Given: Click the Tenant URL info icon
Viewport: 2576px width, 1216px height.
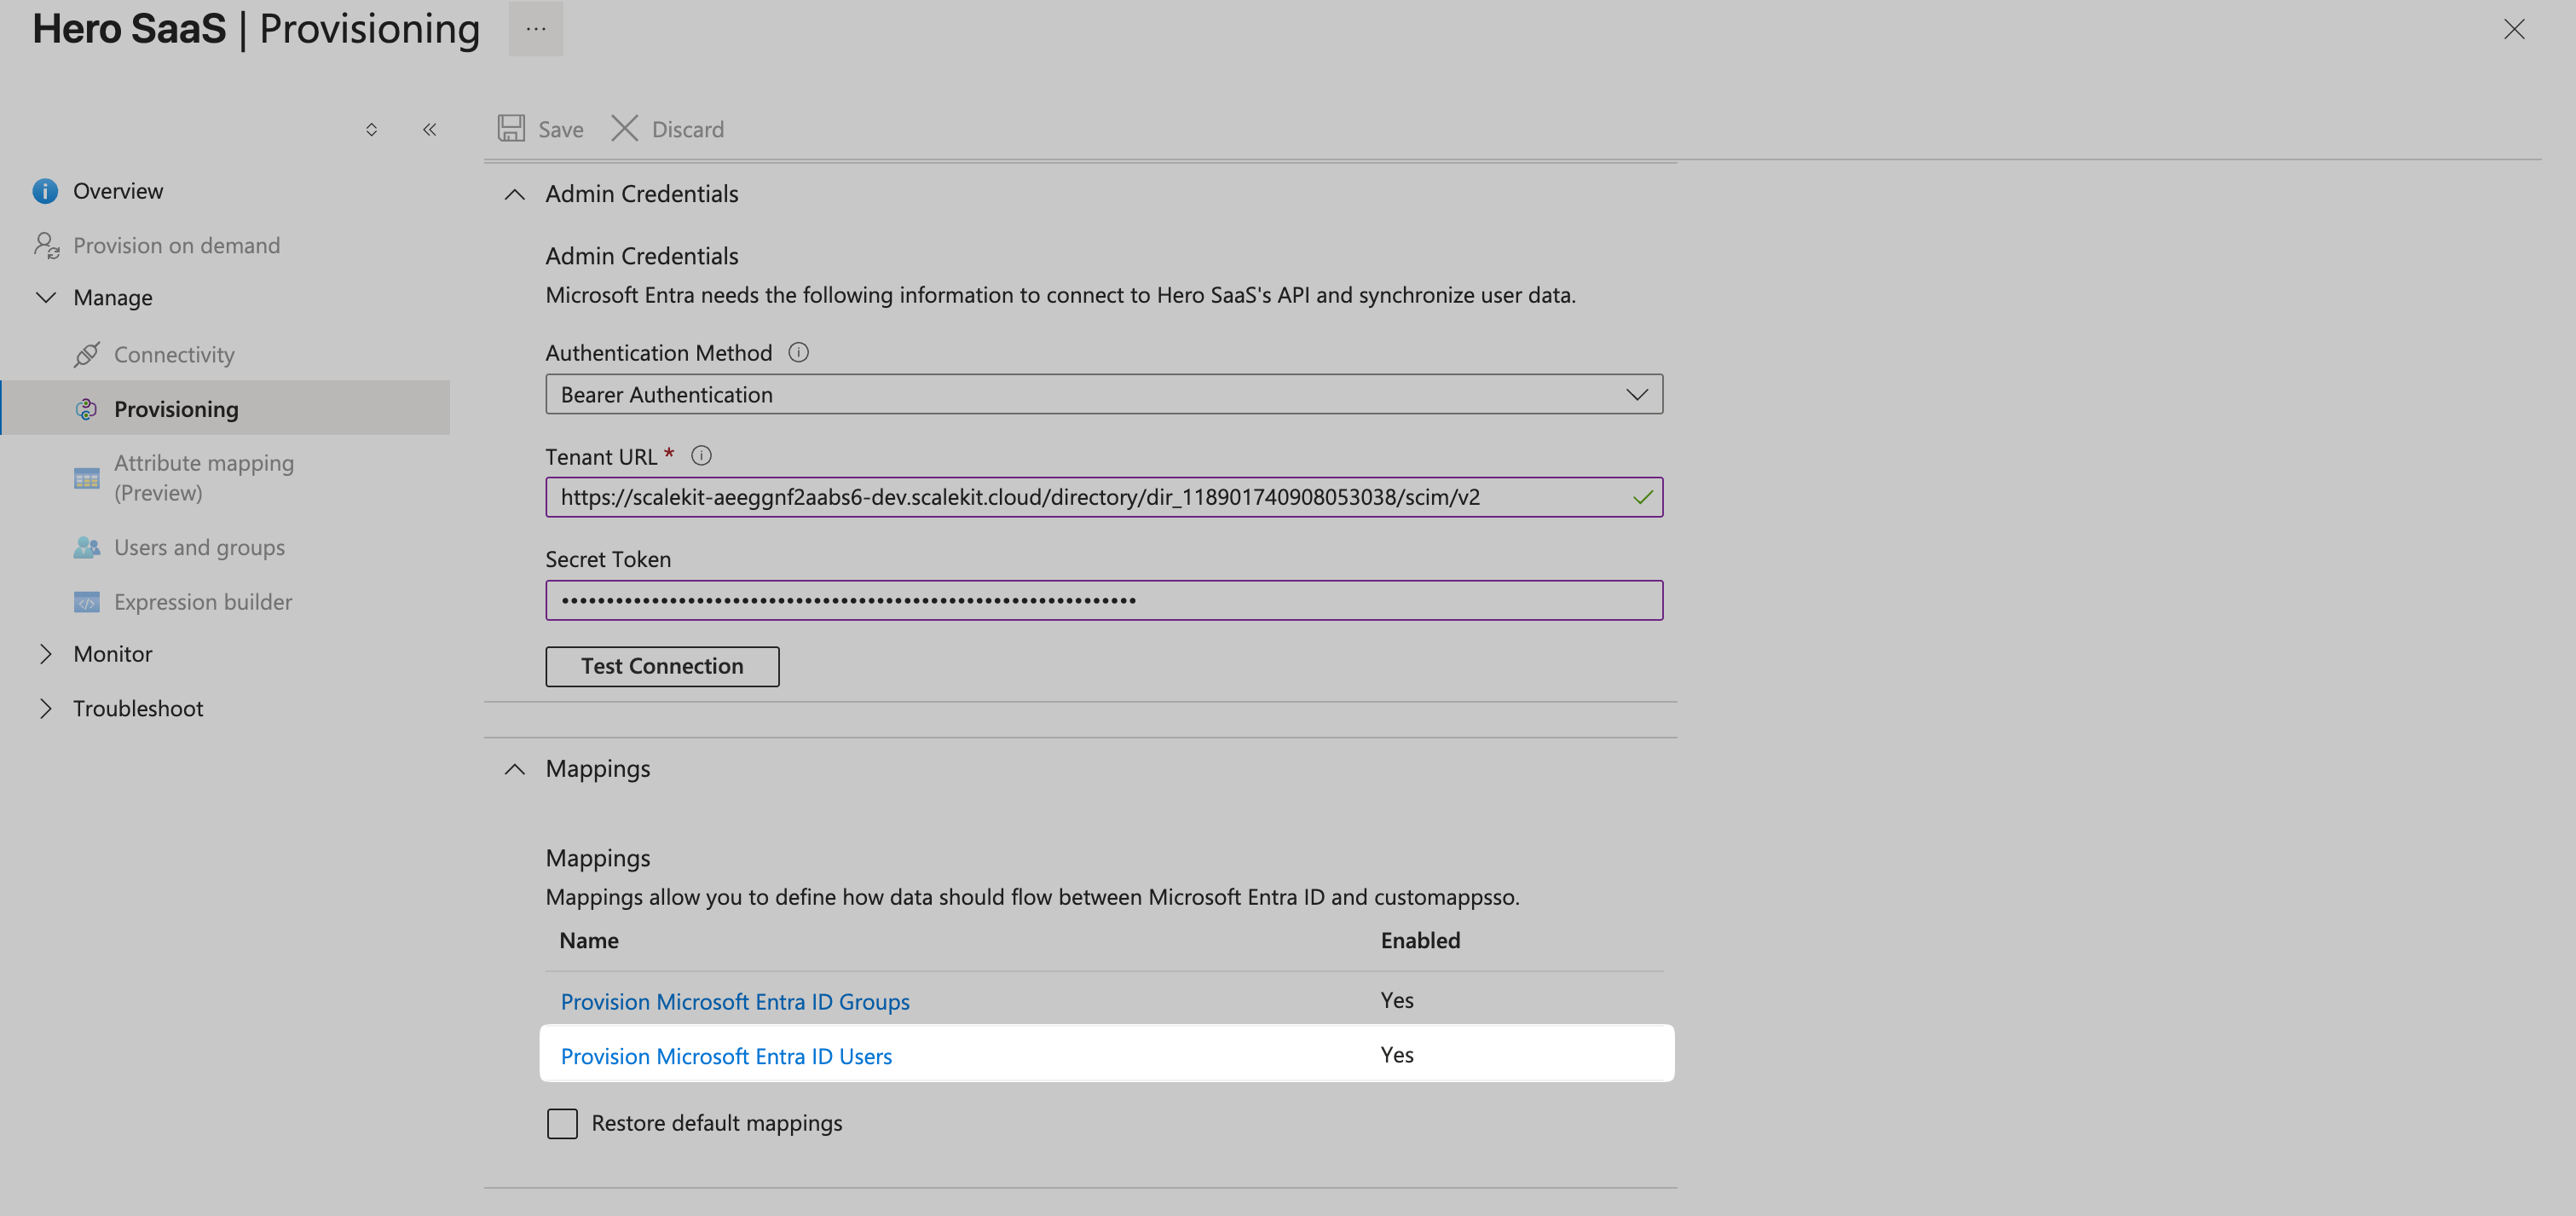Looking at the screenshot, I should point(701,455).
